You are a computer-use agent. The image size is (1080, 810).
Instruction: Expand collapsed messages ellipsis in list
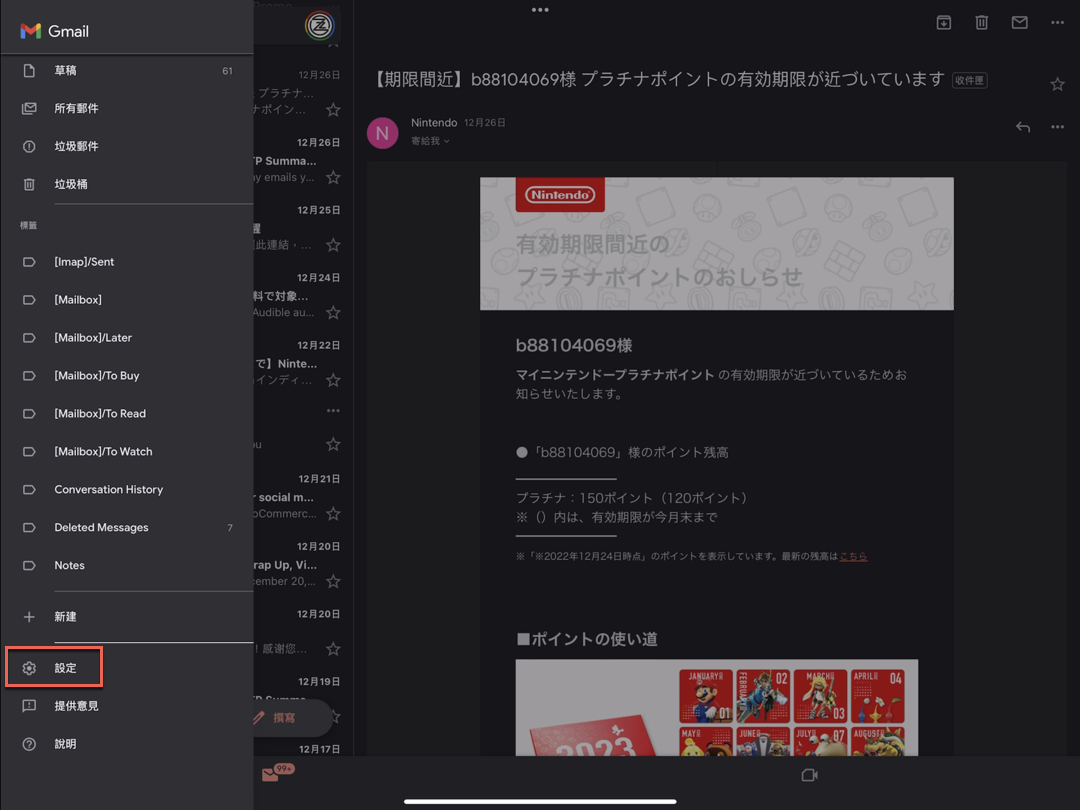point(333,411)
